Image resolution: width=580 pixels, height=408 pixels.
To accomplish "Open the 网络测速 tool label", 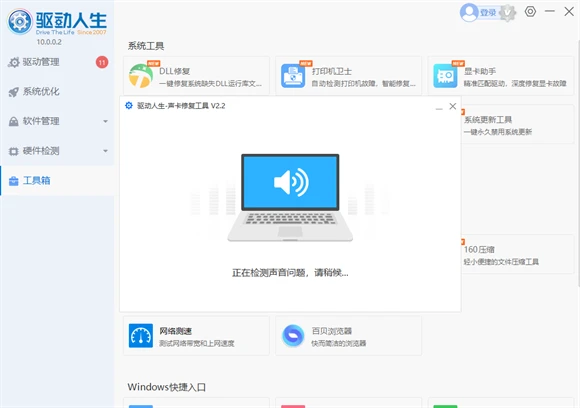I will [x=175, y=331].
